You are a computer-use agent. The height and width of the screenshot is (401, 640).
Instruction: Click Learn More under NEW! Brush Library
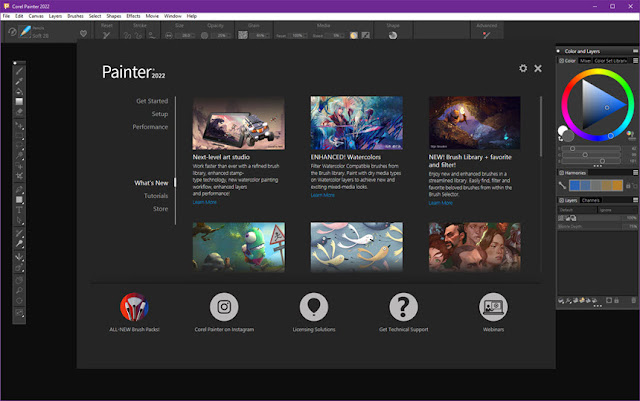coord(440,203)
